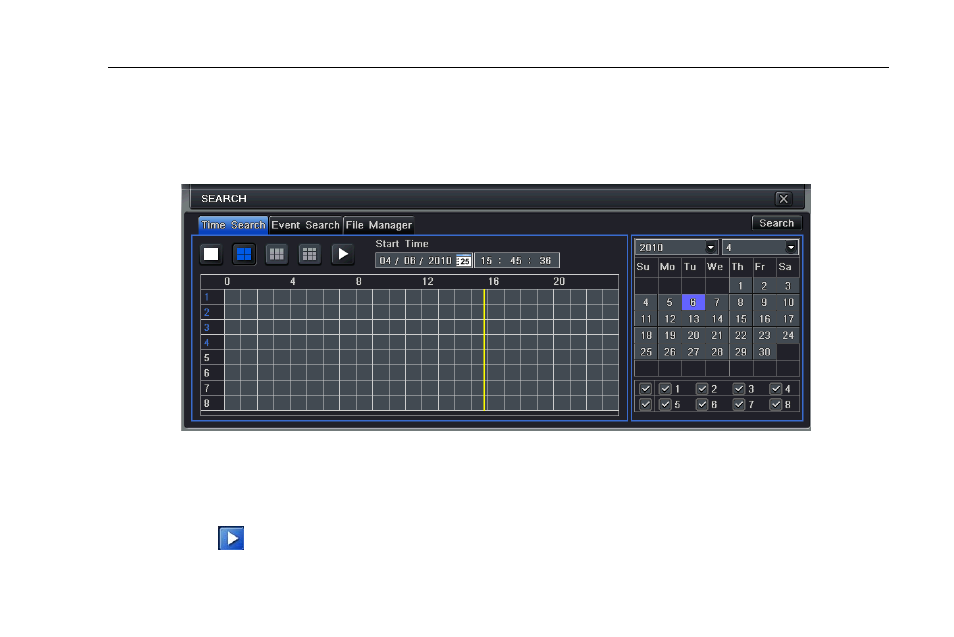Toggle channel 3 checkbox
Image resolution: width=954 pixels, height=637 pixels.
pos(739,389)
